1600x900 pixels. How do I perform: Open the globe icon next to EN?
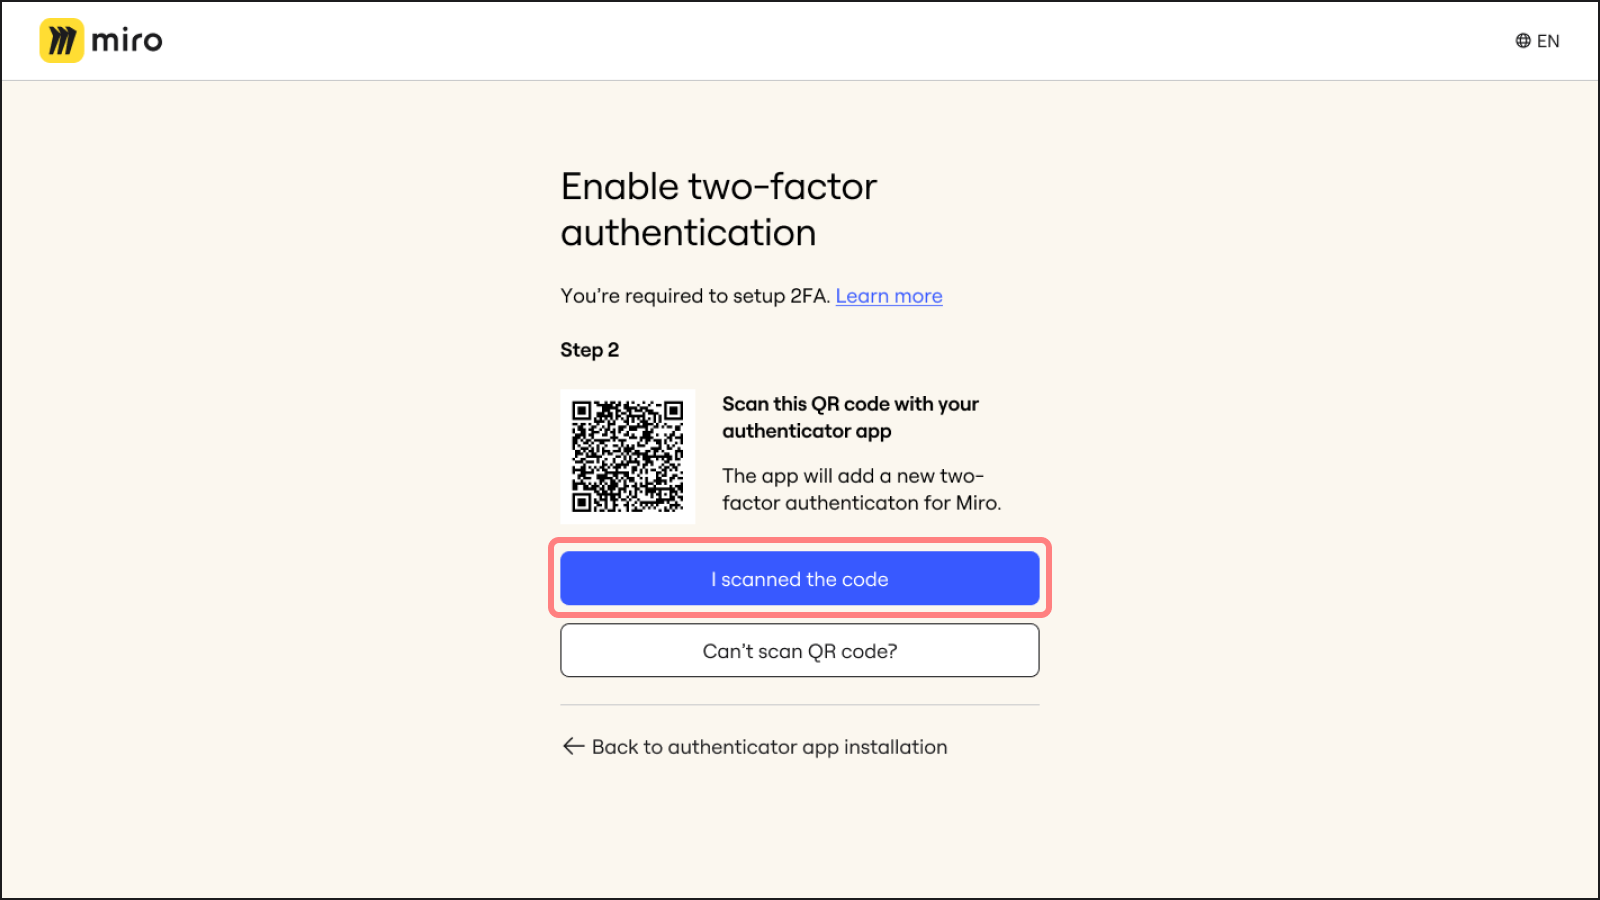1521,40
